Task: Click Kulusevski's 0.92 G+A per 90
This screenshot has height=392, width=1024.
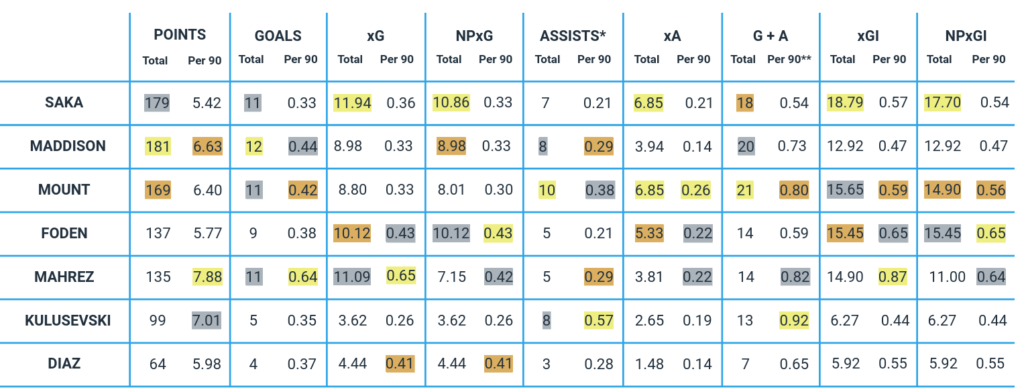Action: 793,321
